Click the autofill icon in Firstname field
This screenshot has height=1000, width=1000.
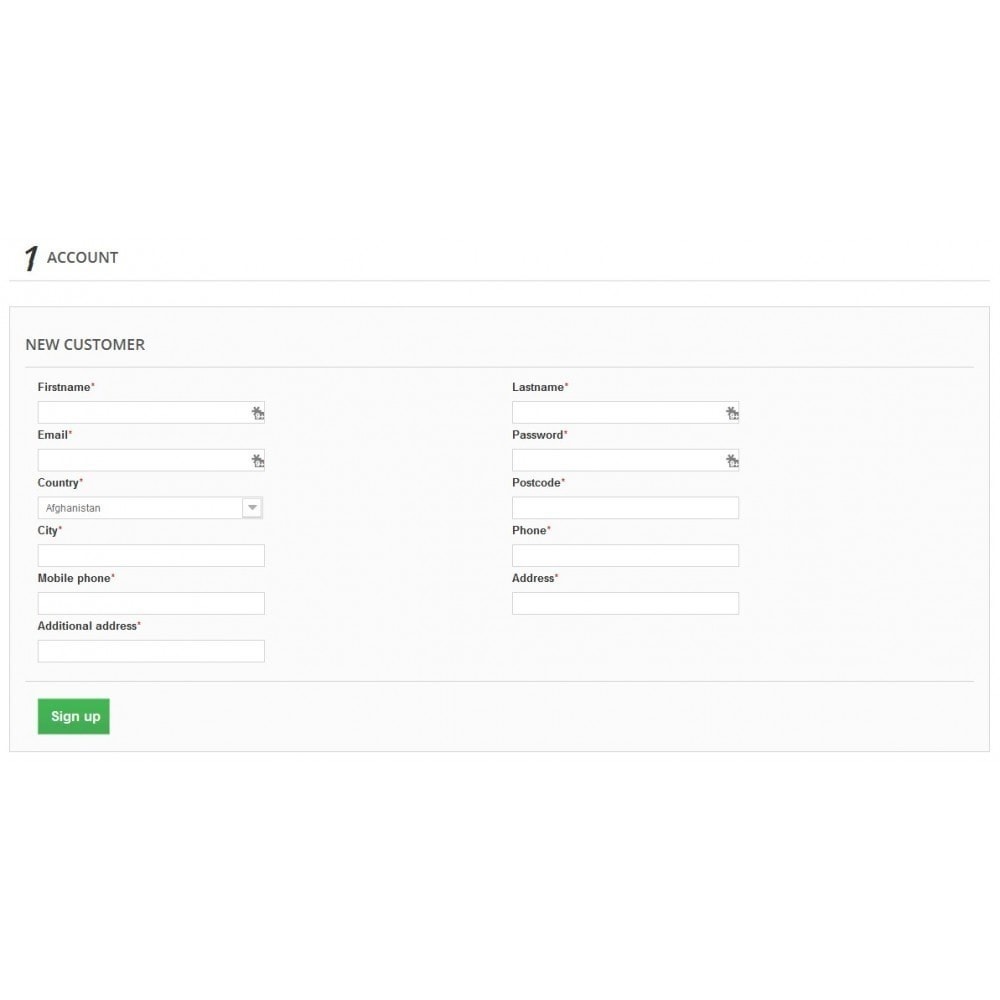pyautogui.click(x=258, y=413)
